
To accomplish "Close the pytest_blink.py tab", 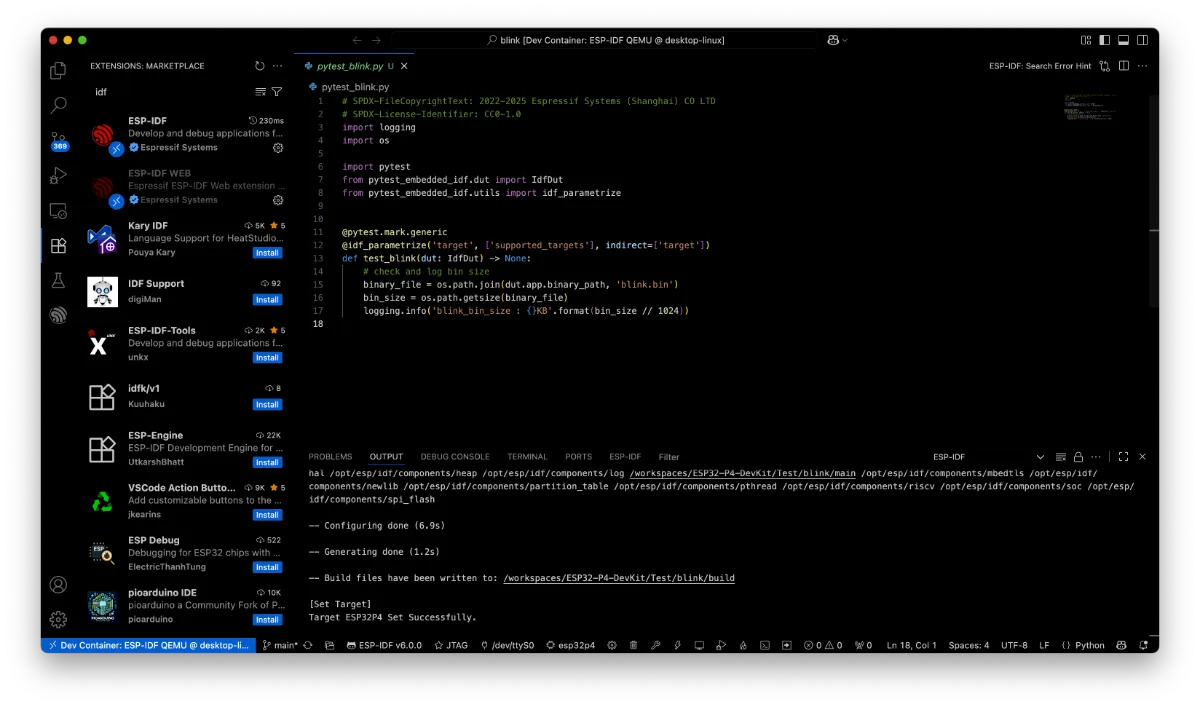I will (x=404, y=66).
